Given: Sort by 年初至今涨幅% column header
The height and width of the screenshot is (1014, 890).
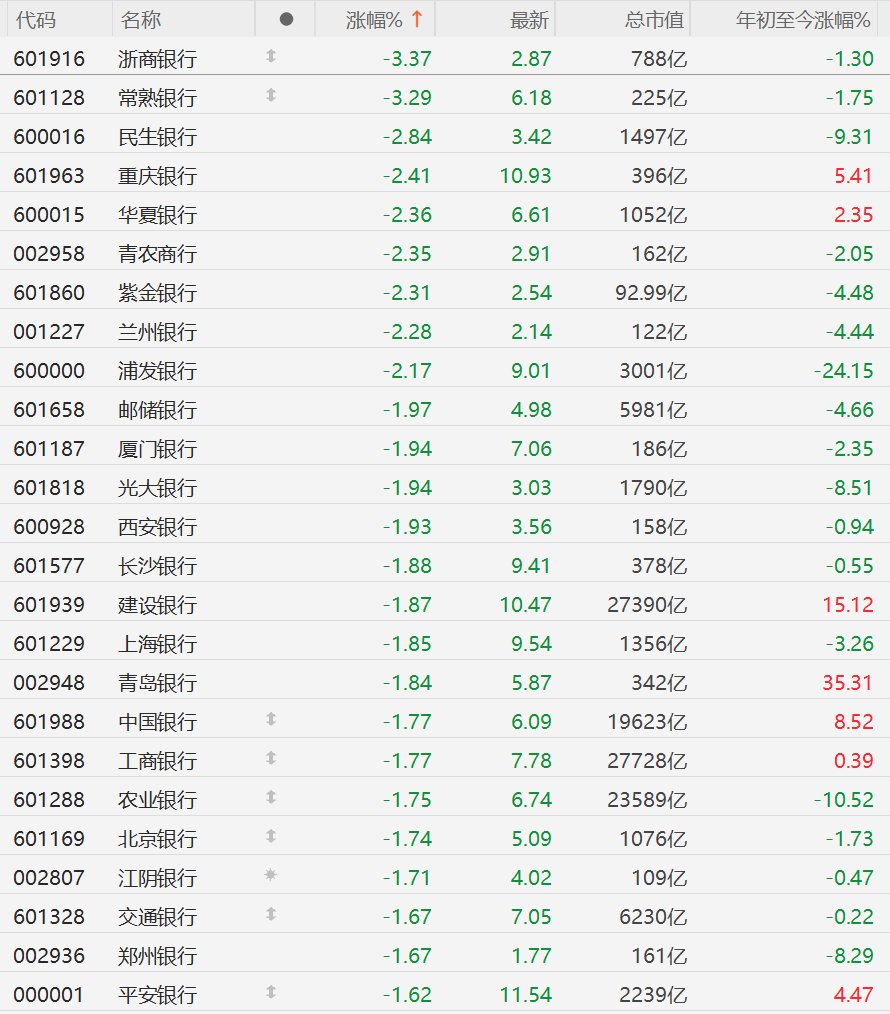Looking at the screenshot, I should [803, 20].
